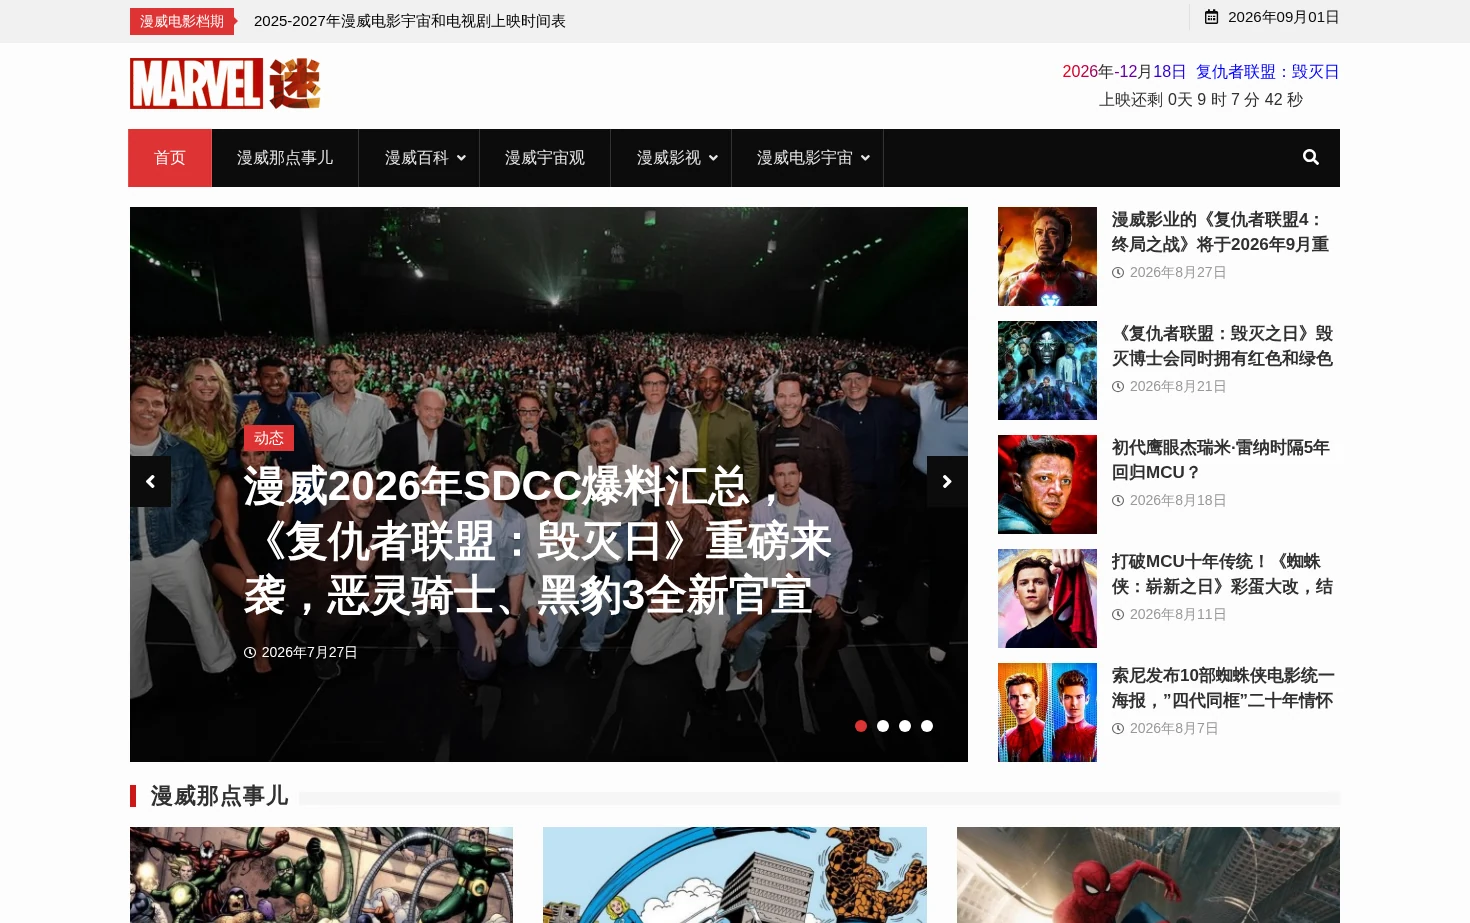
Task: Click the Doctor Doom Avengers poster thumbnail
Action: coord(1047,370)
